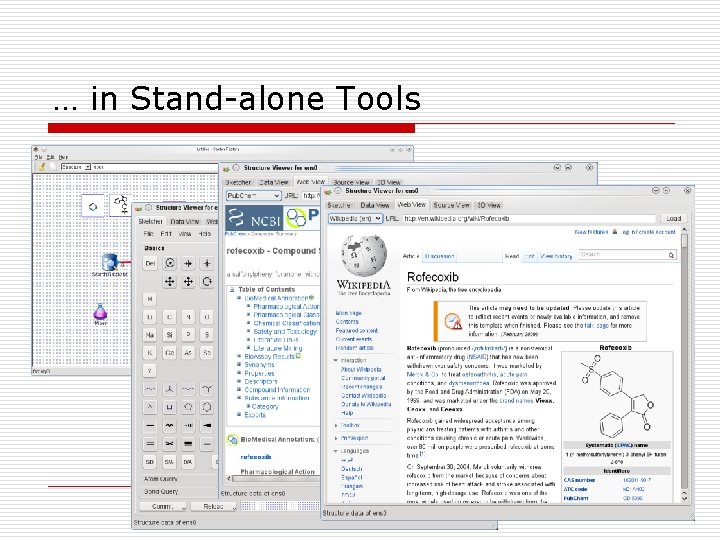This screenshot has width=720, height=540.
Task: Click the Deutsch language link
Action: tap(352, 469)
